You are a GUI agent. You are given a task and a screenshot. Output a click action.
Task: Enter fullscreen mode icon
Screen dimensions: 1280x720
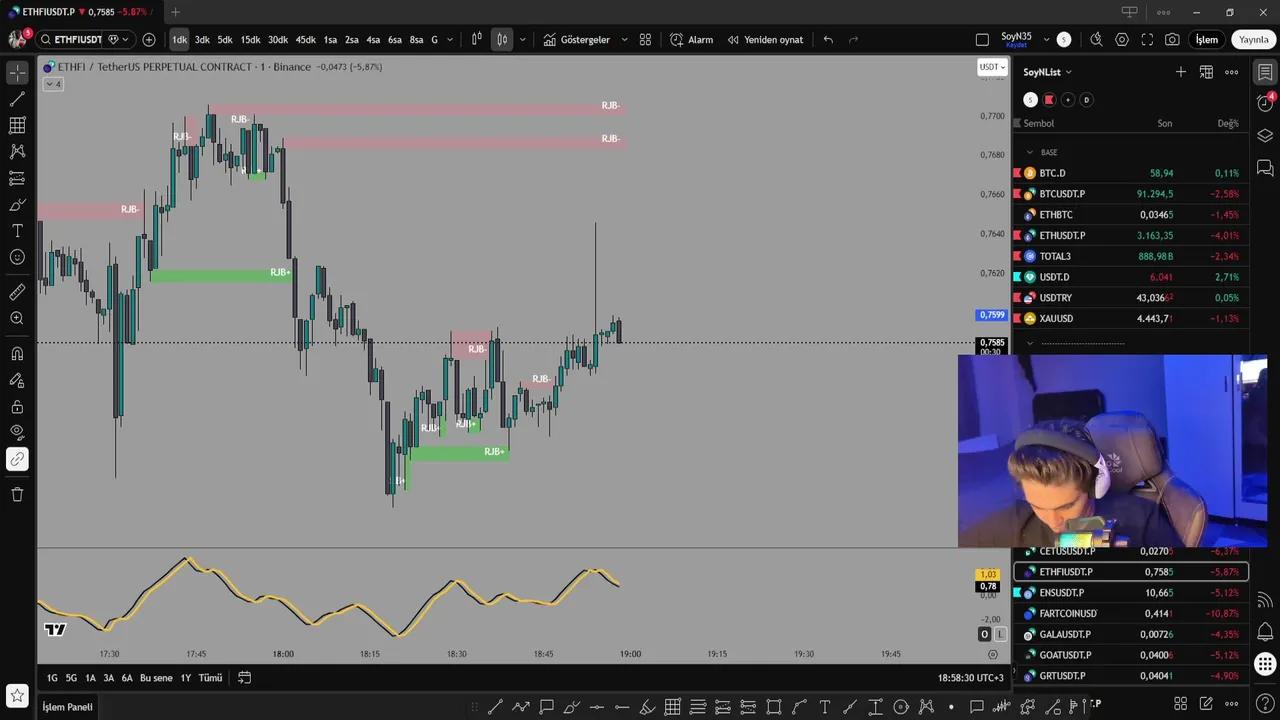click(x=1147, y=40)
